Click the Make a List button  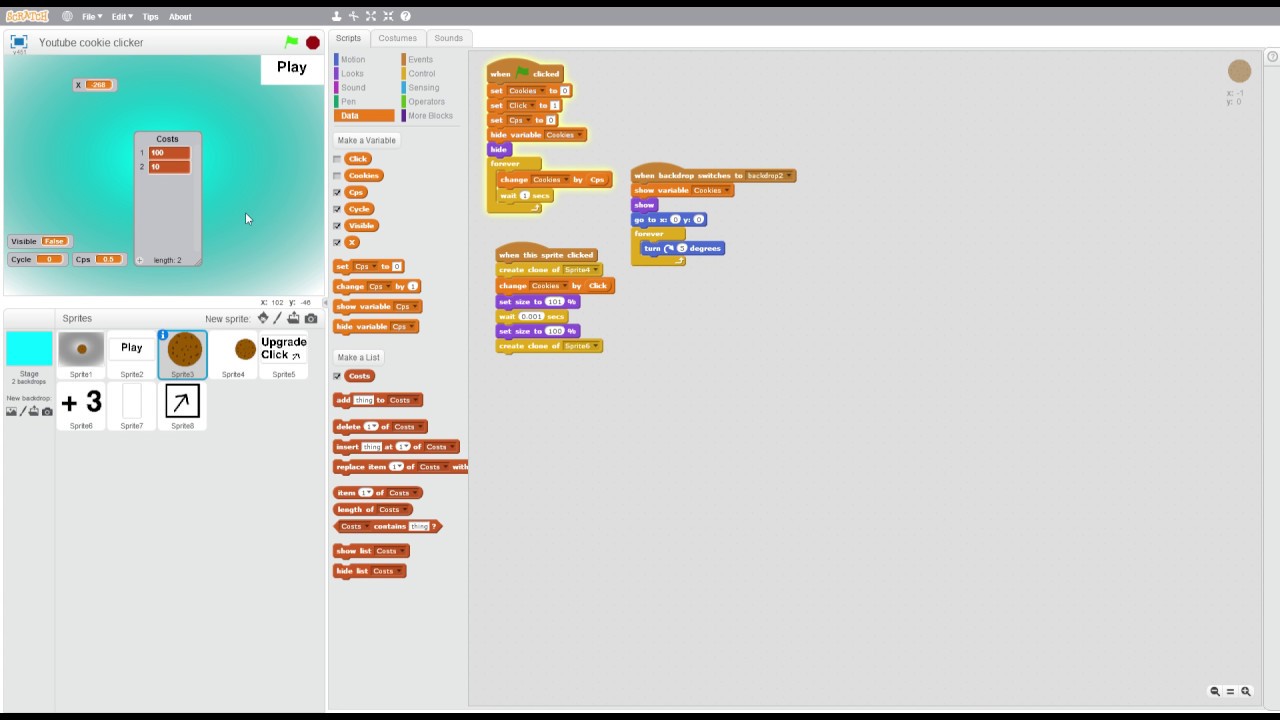pyautogui.click(x=359, y=357)
